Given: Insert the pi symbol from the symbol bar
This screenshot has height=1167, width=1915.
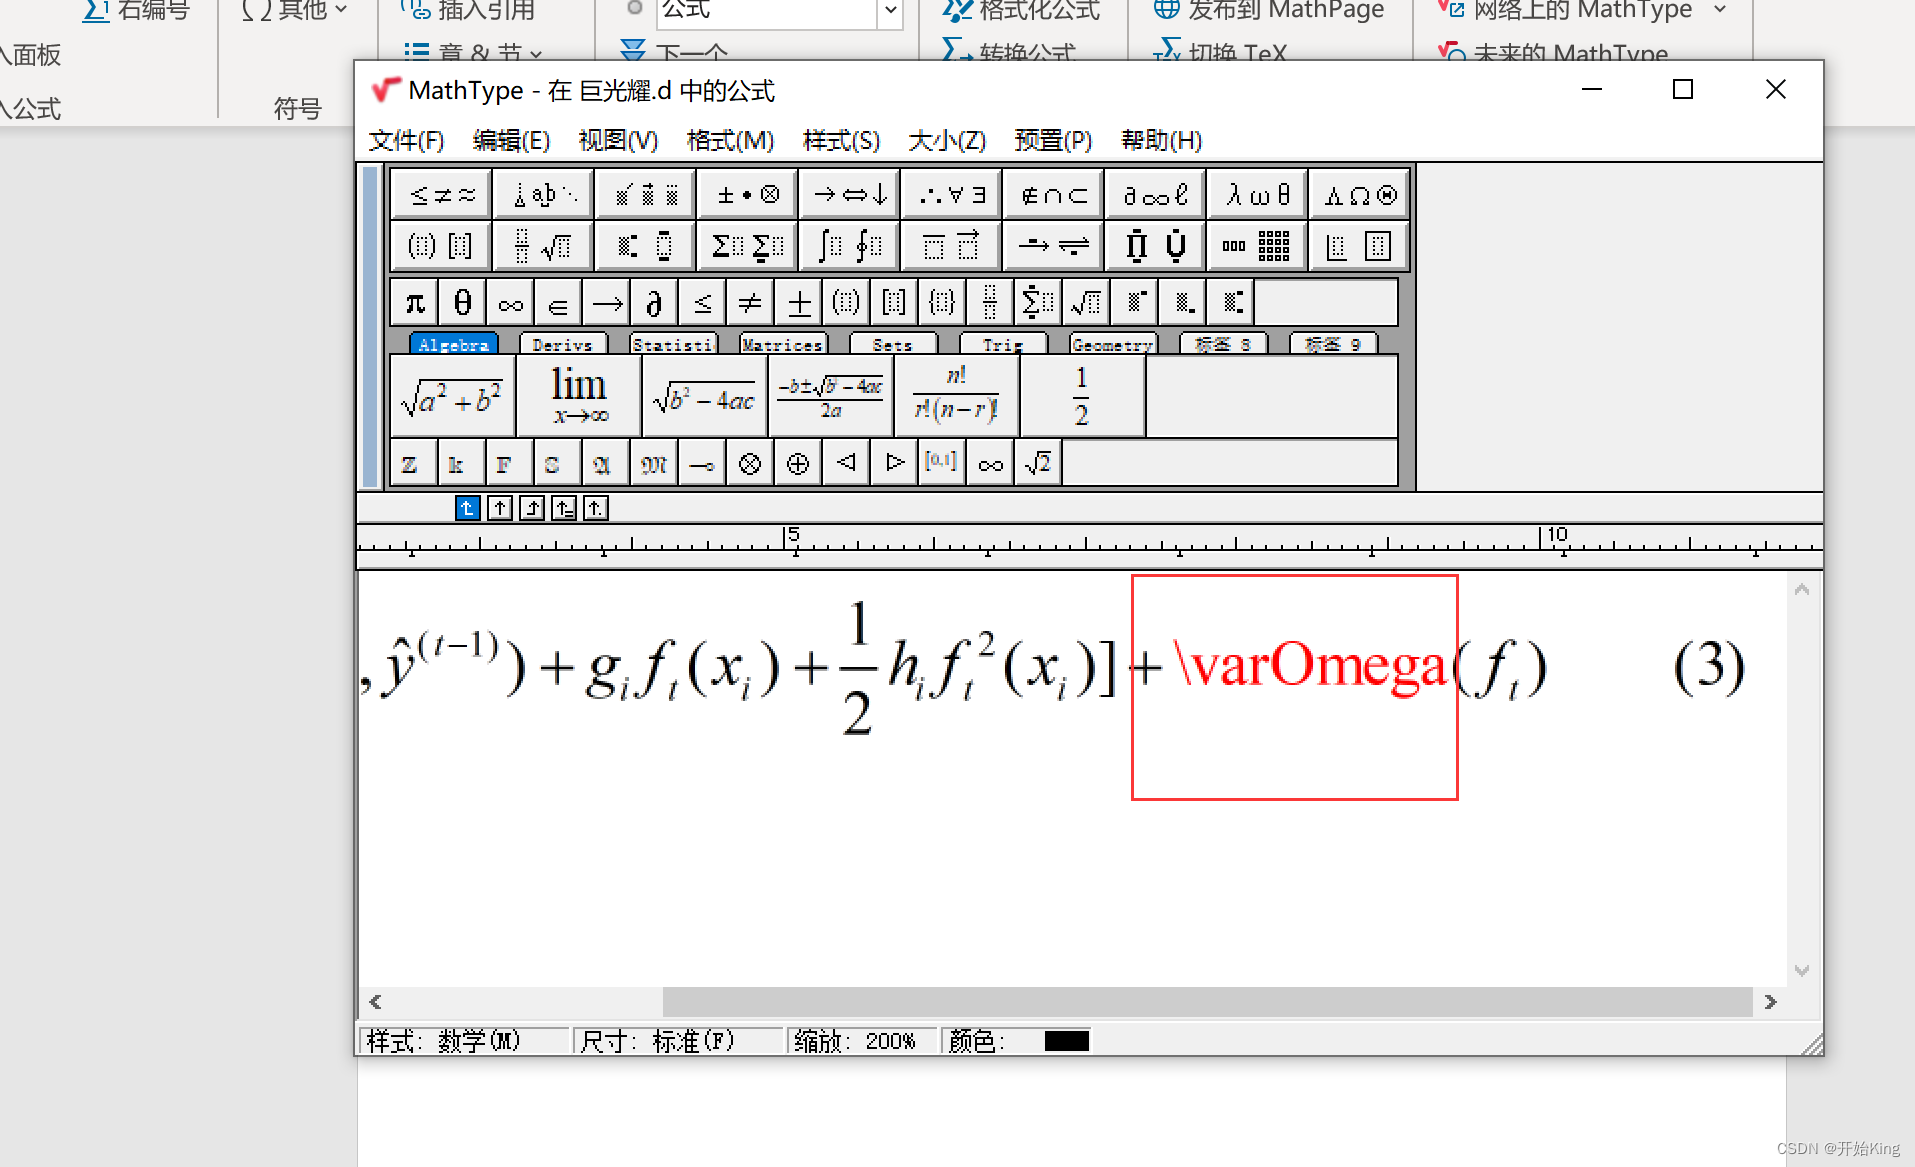Looking at the screenshot, I should pos(413,301).
